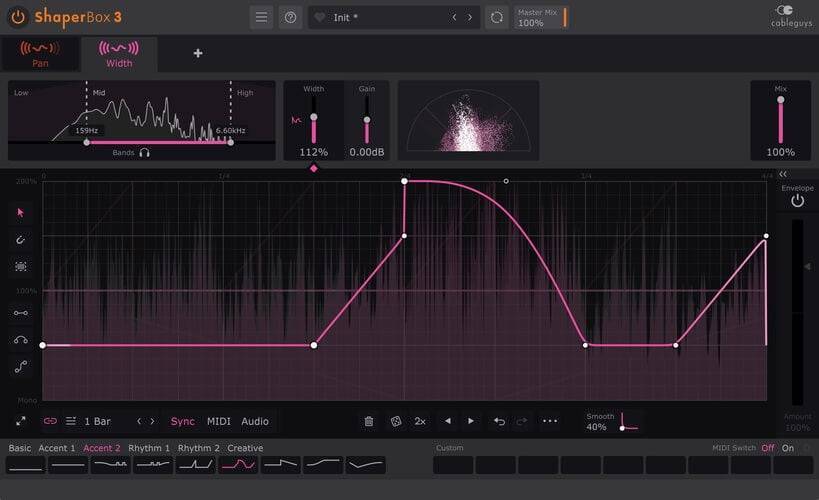The width and height of the screenshot is (819, 500).
Task: Select the arrow pointer tool
Action: click(20, 213)
